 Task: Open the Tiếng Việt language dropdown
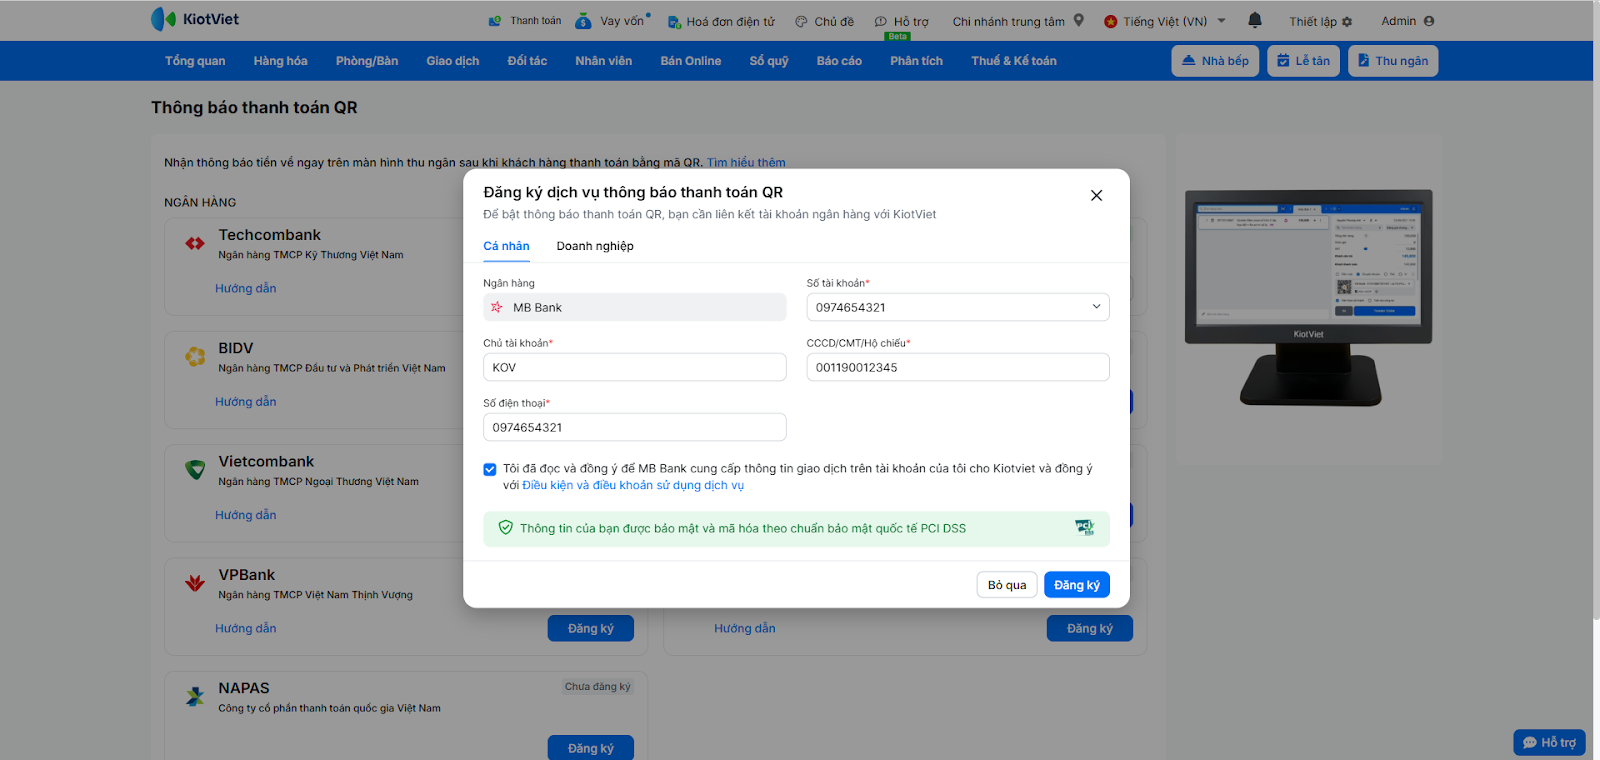[1222, 21]
